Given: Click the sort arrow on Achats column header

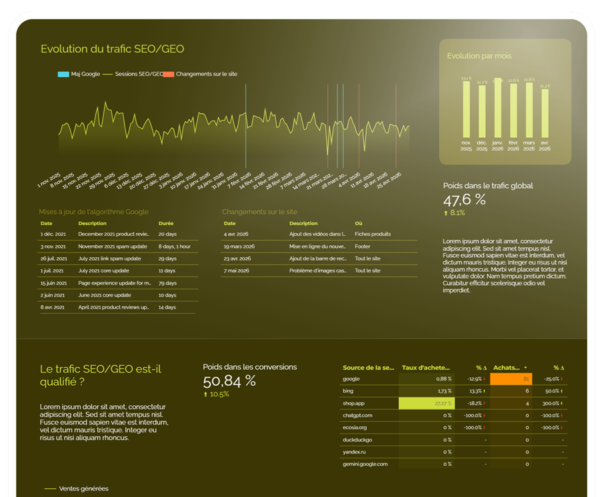Looking at the screenshot, I should pos(525,368).
